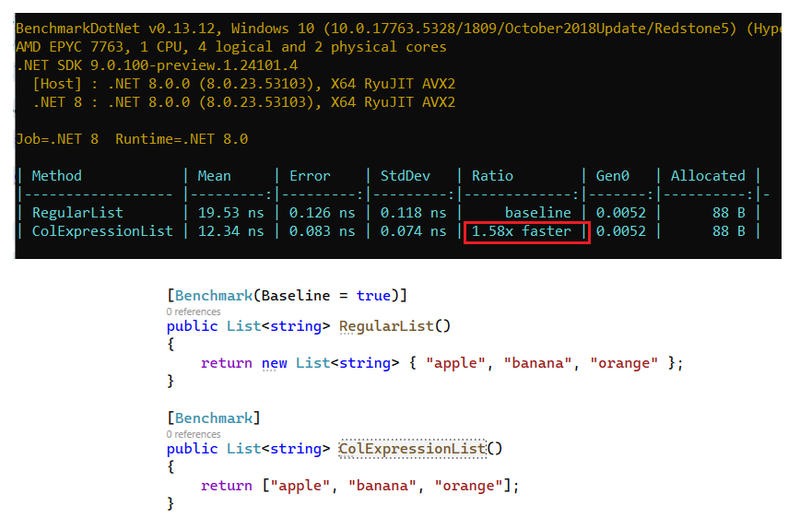Click the BenchmarkDotNet v0.13.12 header line

[x=398, y=29]
